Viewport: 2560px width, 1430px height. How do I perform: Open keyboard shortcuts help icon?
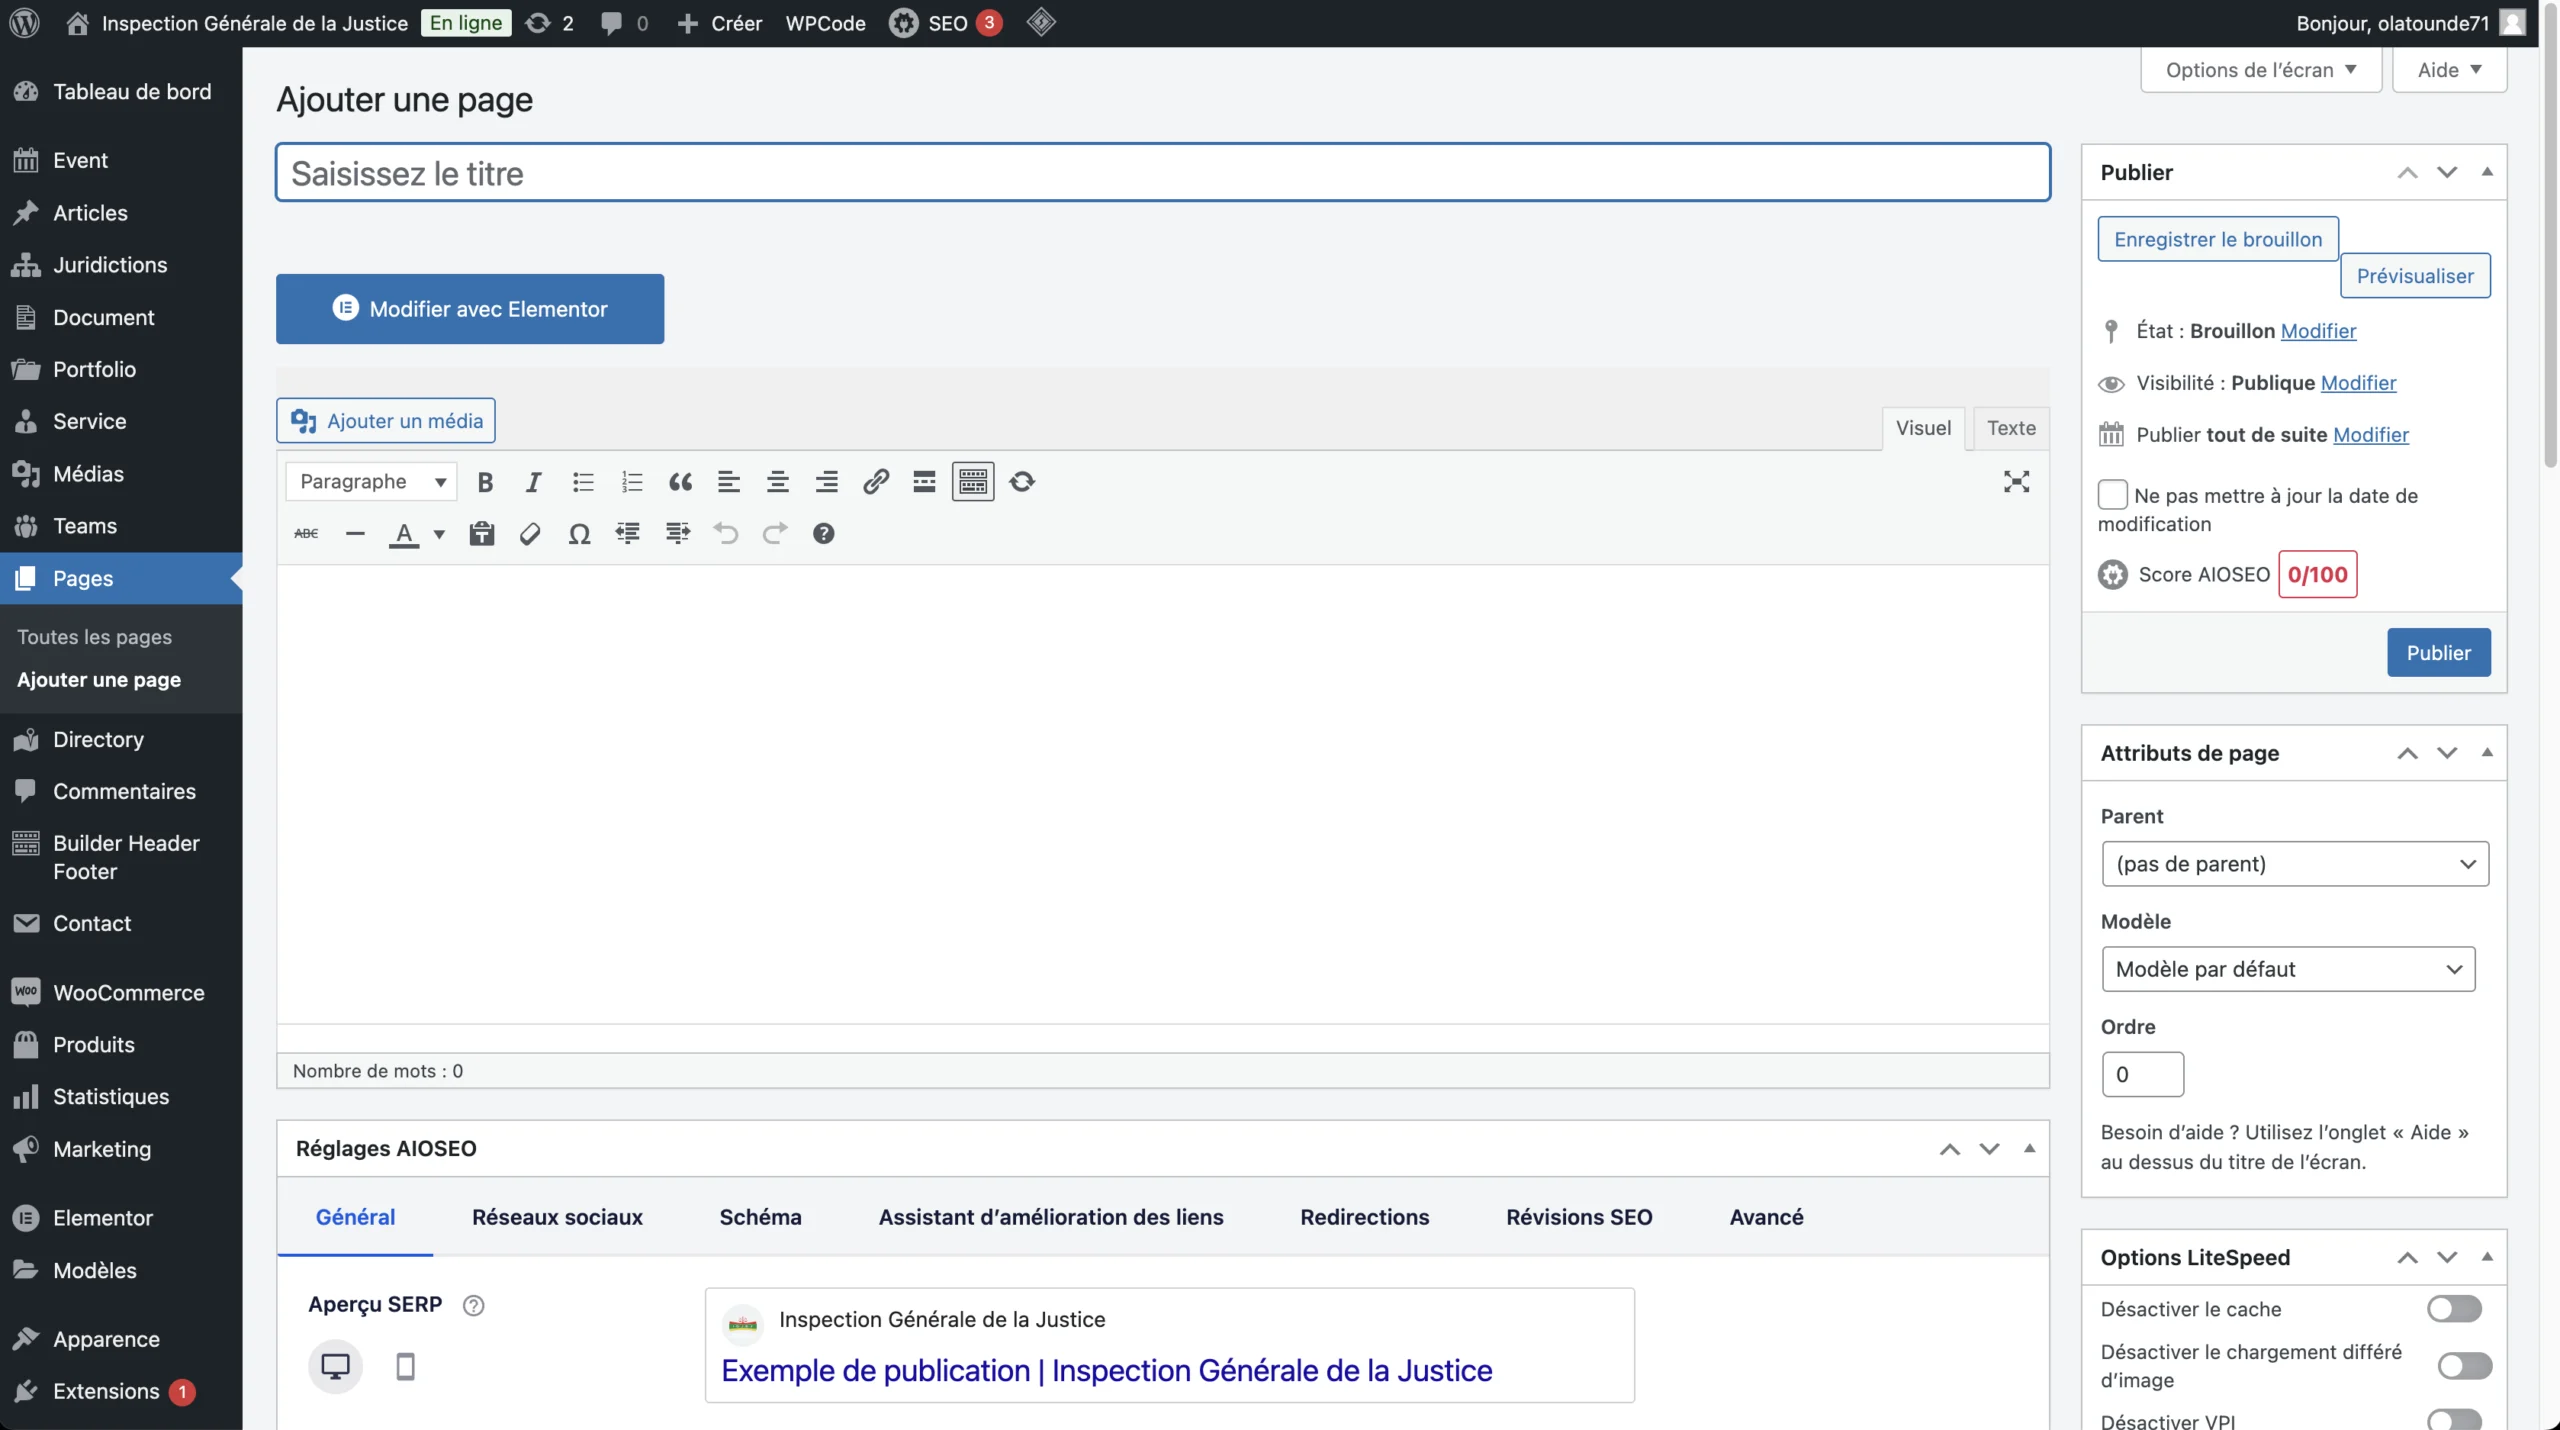pos(823,534)
